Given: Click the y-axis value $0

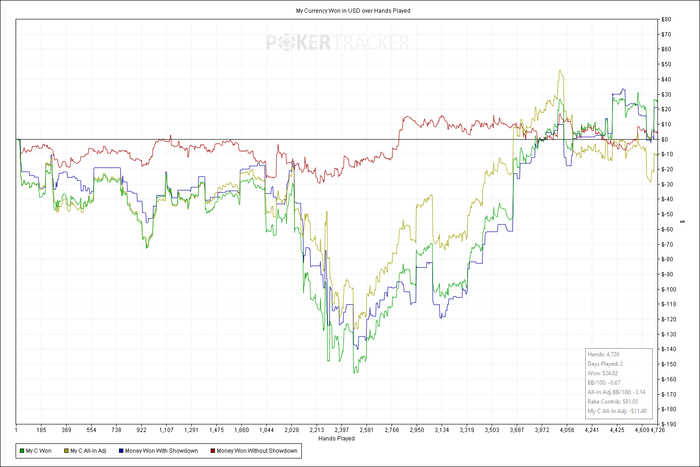Looking at the screenshot, I should point(665,139).
